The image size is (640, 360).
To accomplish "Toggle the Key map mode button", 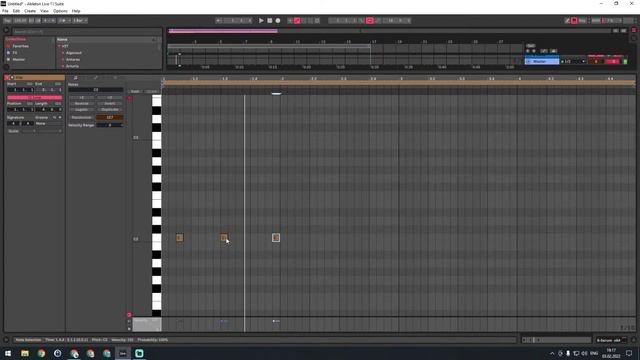I will tap(582, 20).
